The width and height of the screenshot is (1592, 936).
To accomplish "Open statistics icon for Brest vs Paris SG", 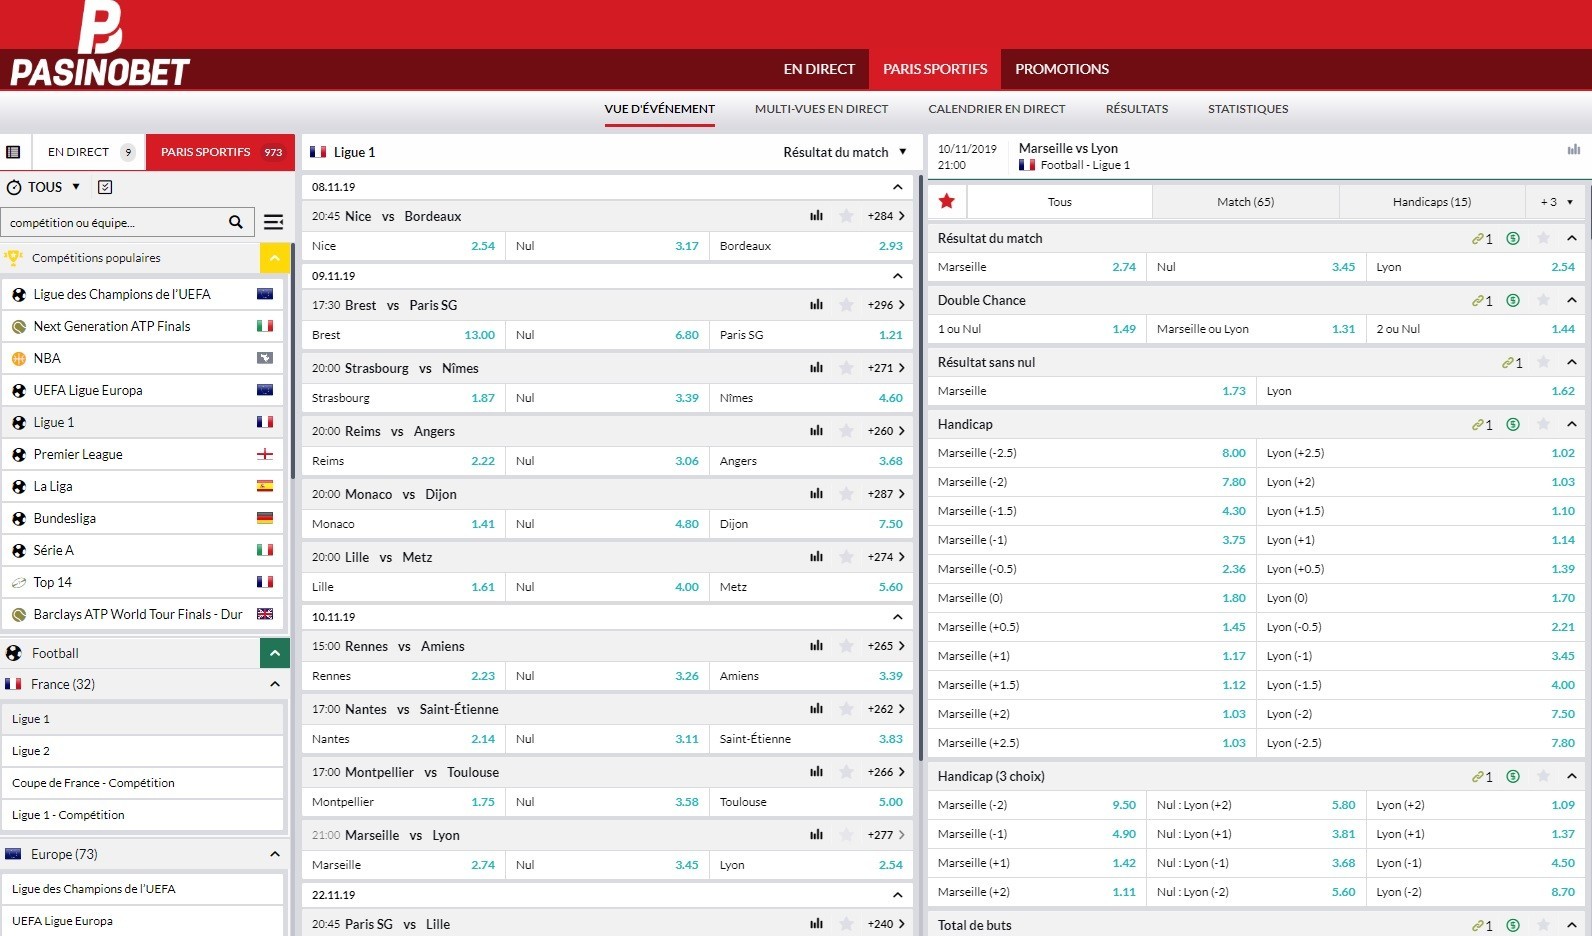I will (817, 305).
